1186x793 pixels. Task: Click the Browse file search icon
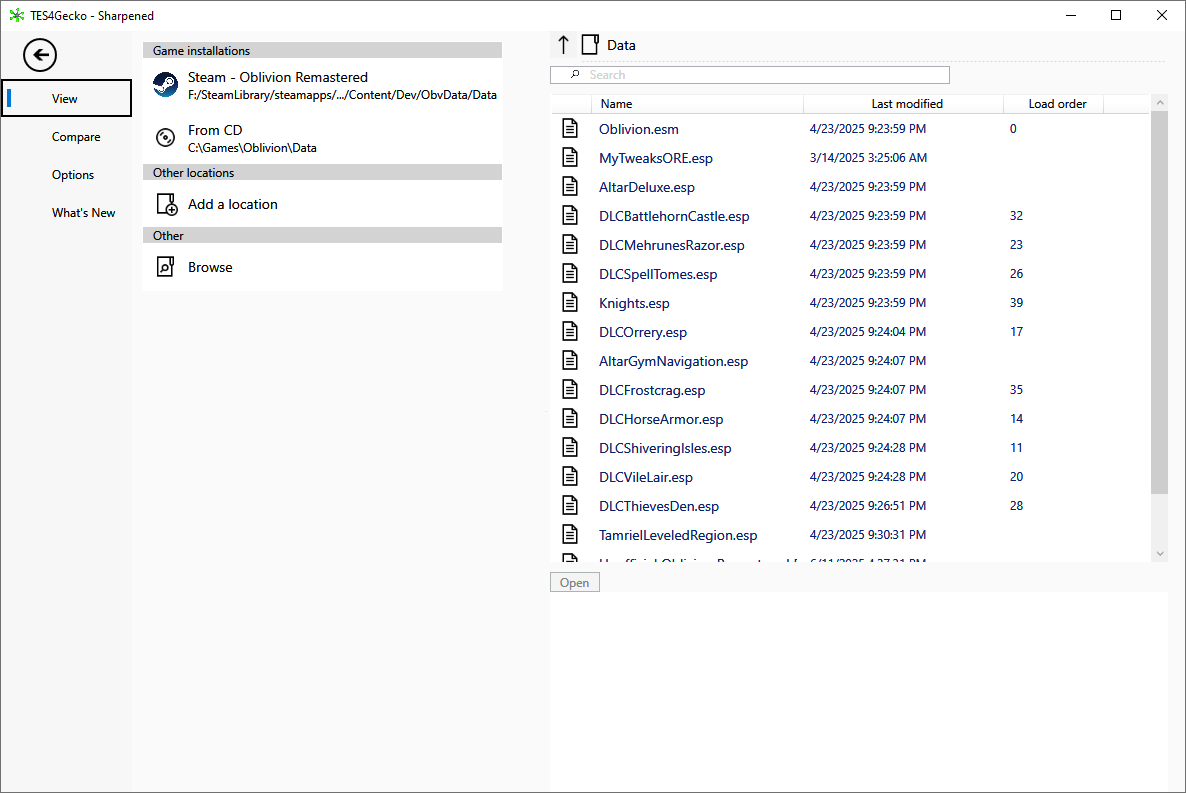click(166, 266)
